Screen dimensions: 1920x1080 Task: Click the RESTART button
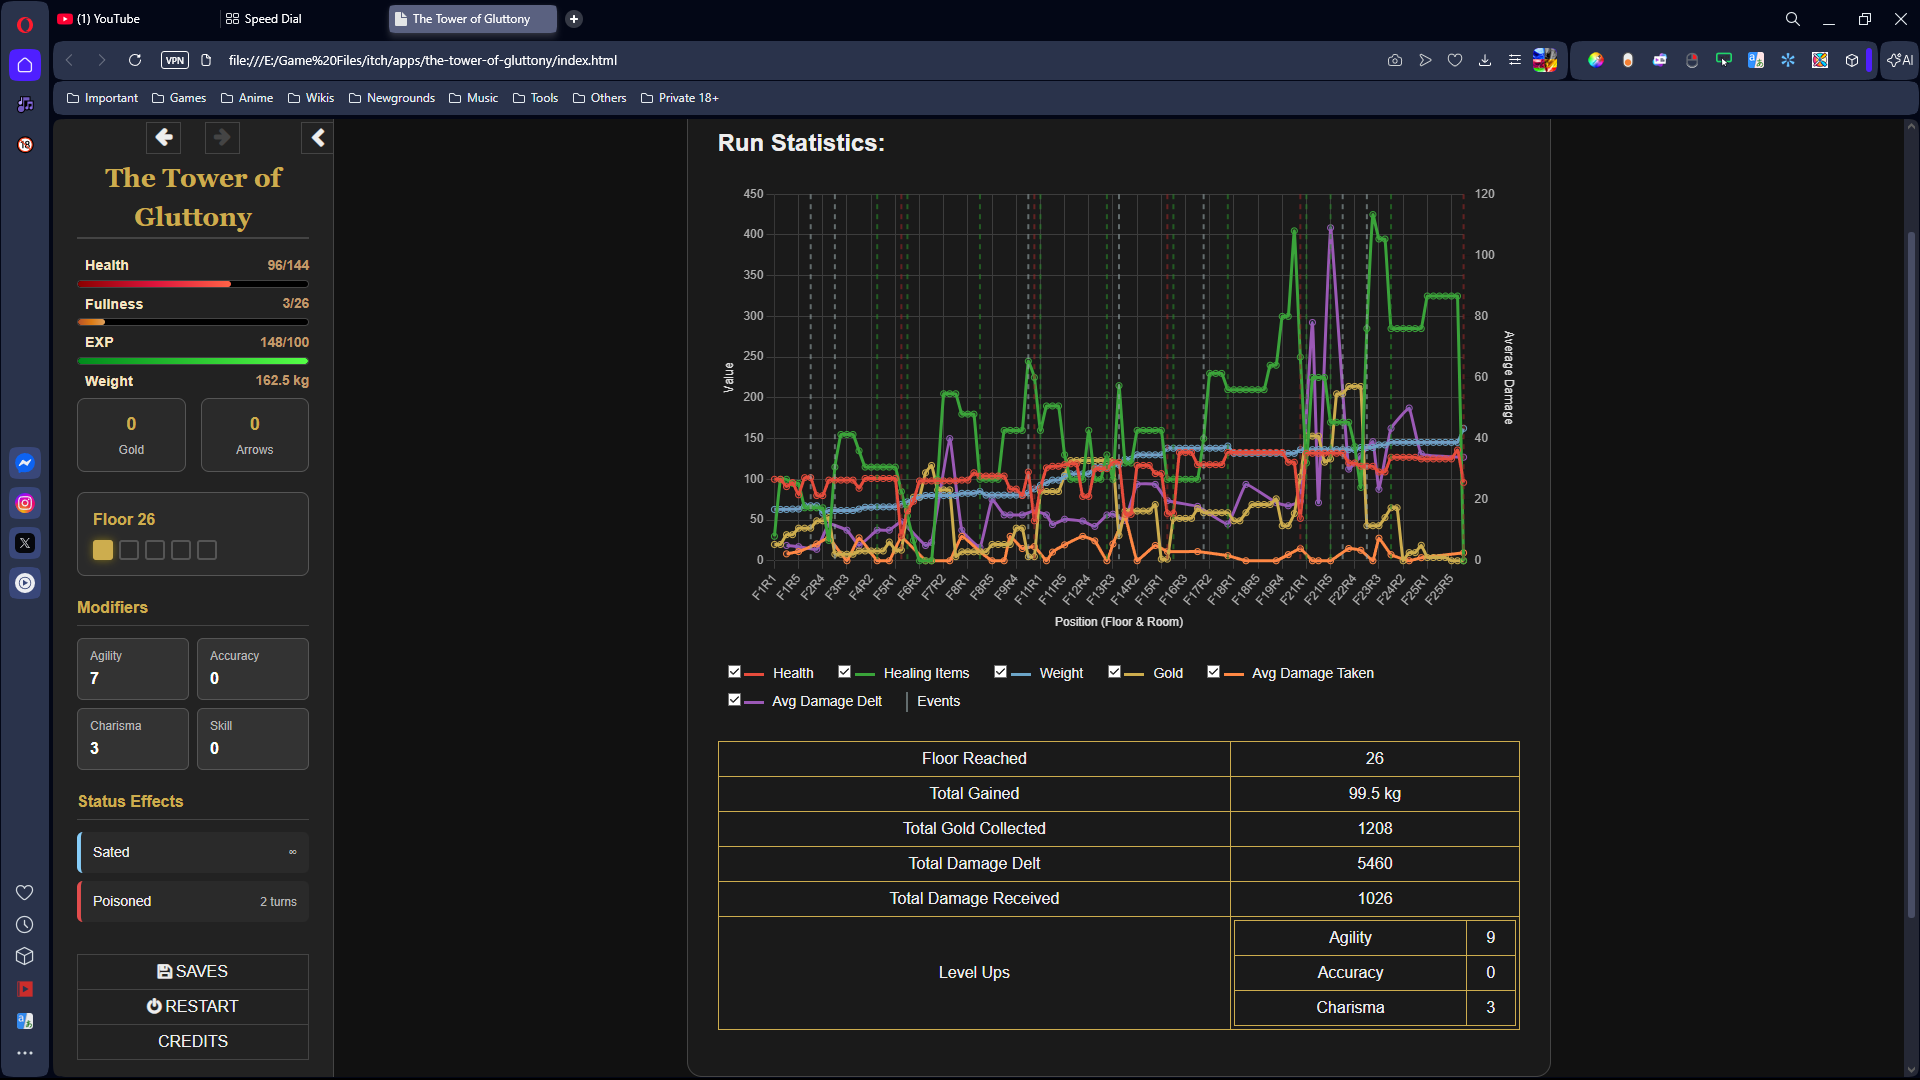193,1007
